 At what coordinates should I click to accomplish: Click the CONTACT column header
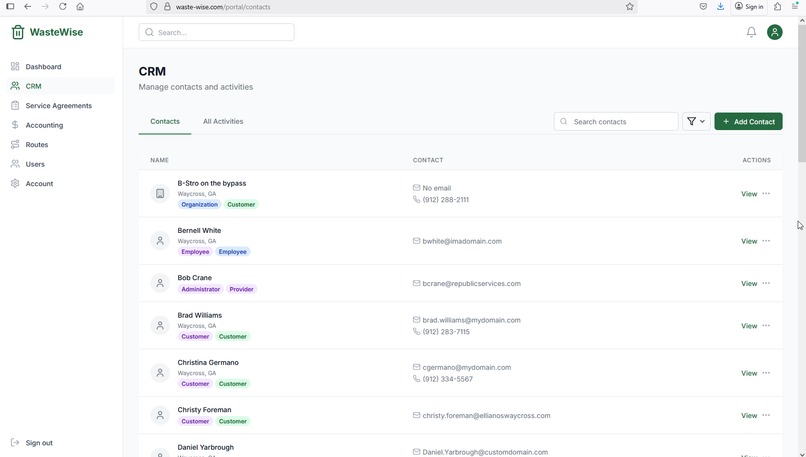pos(428,160)
